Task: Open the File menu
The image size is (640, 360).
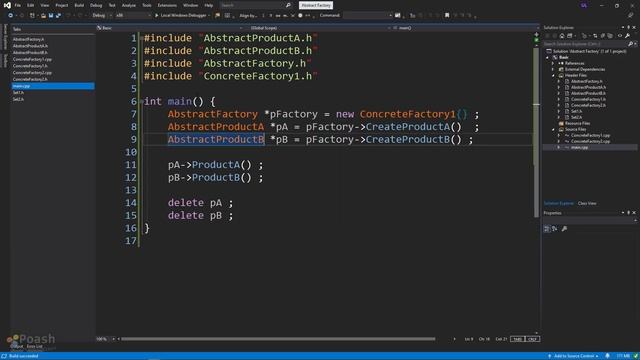Action: point(18,5)
